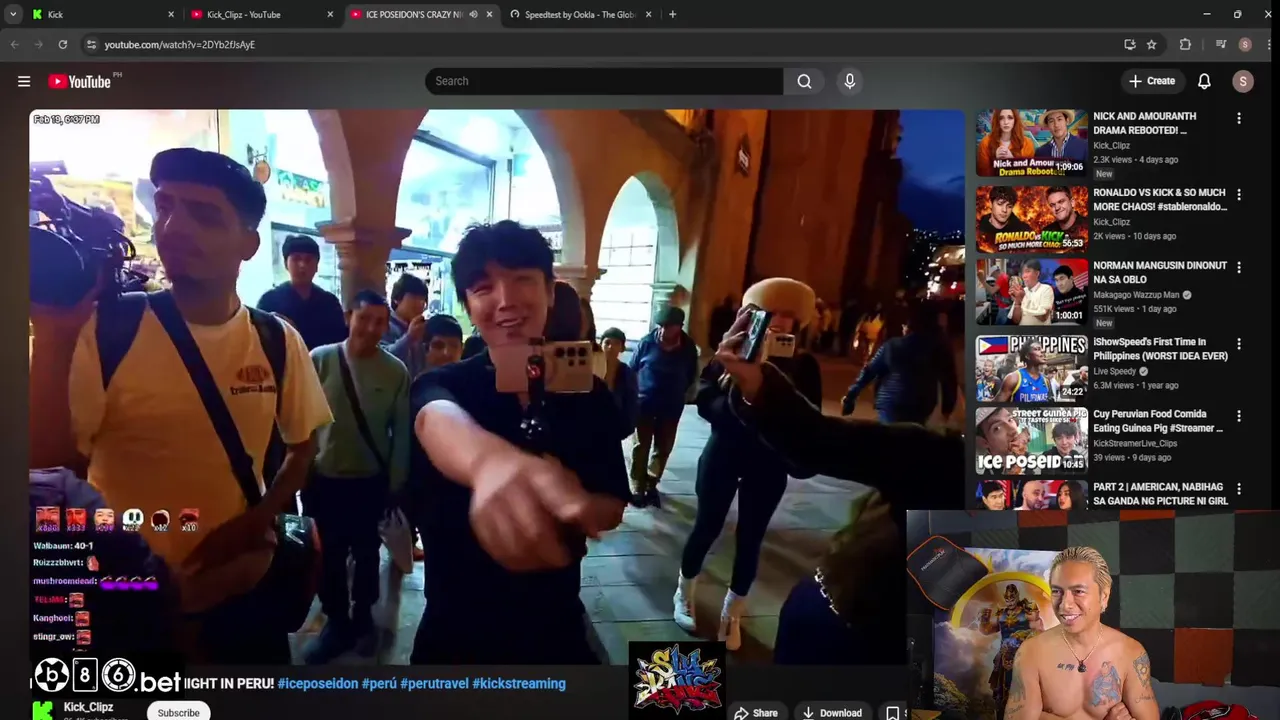1280x720 pixels.
Task: Open options for Nick and Amouranth video
Action: pos(1239,119)
